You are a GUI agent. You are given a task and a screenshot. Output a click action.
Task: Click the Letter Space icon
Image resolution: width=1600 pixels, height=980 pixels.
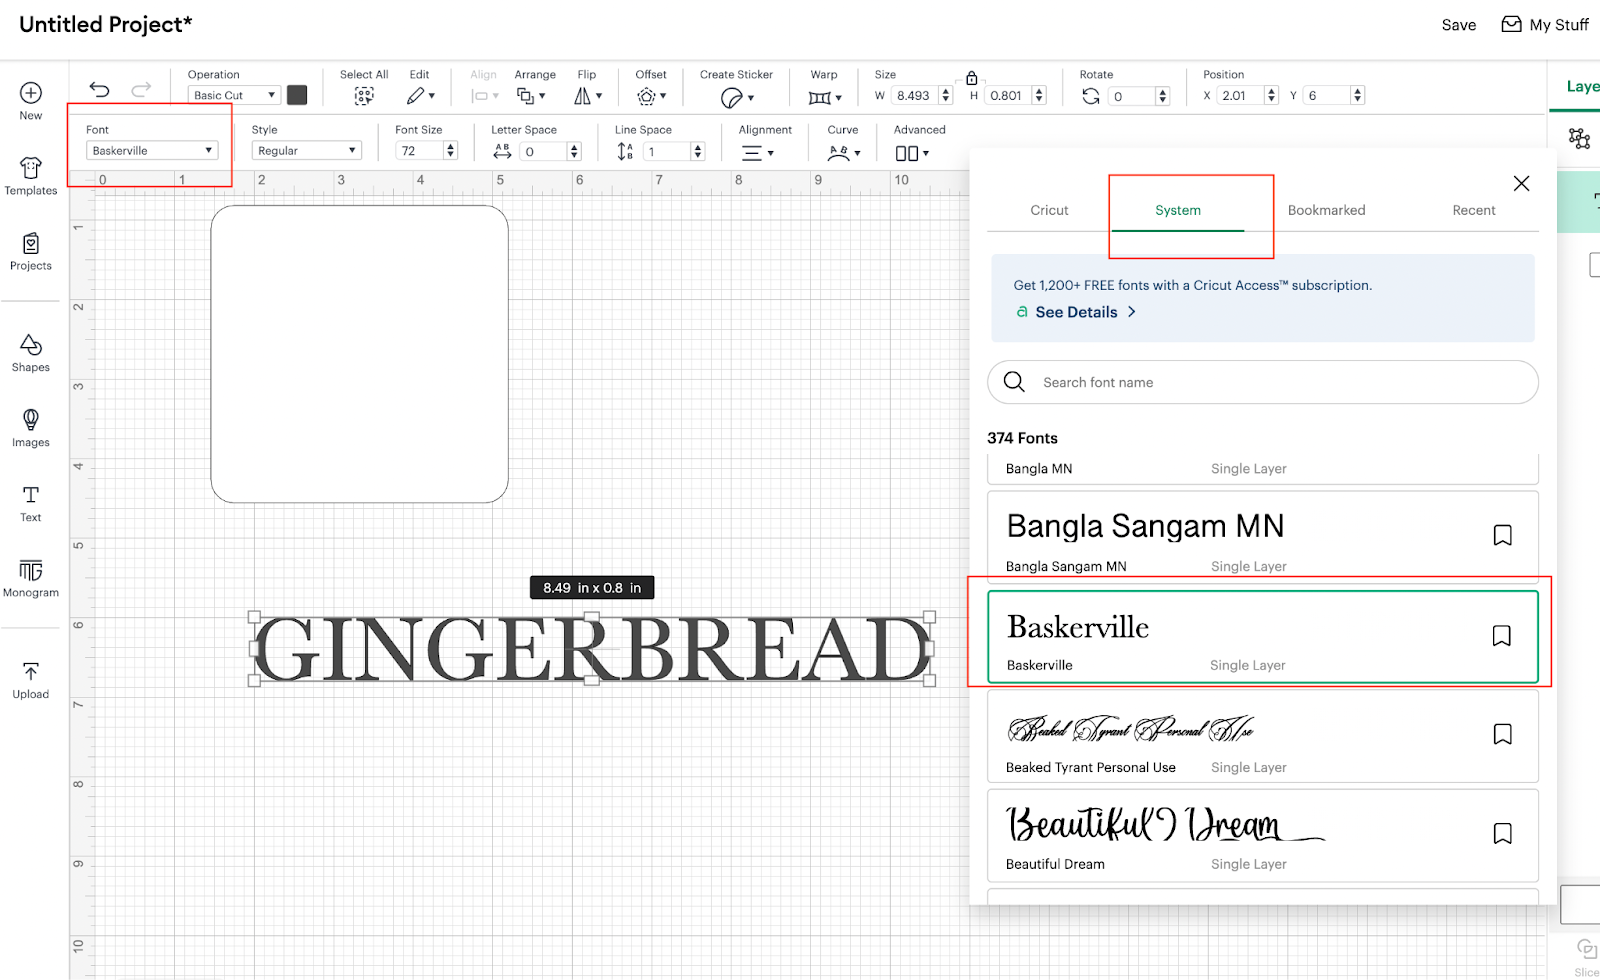tap(502, 151)
